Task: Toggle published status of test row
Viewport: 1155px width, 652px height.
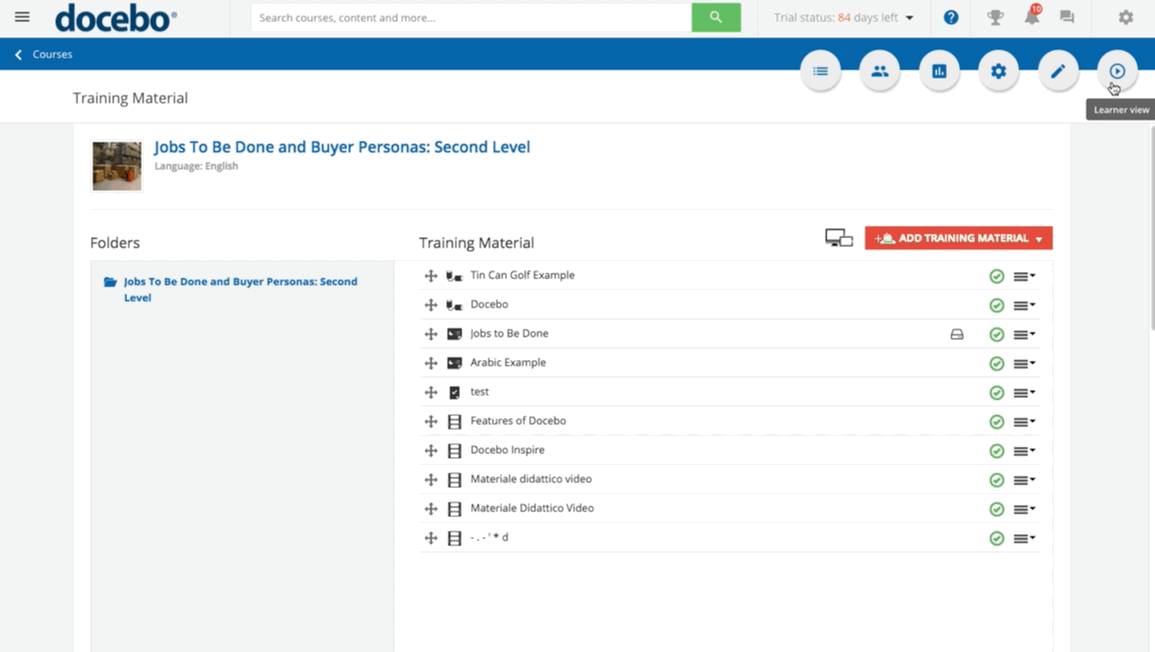Action: 997,393
